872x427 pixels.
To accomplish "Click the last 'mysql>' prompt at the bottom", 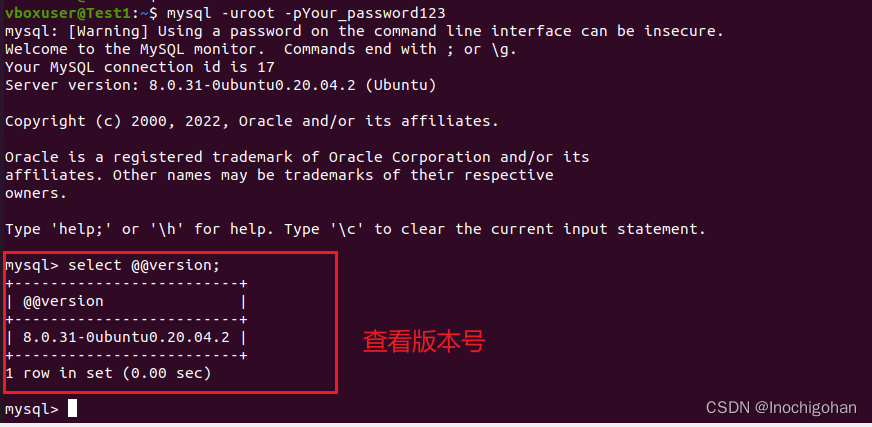I will [x=32, y=409].
